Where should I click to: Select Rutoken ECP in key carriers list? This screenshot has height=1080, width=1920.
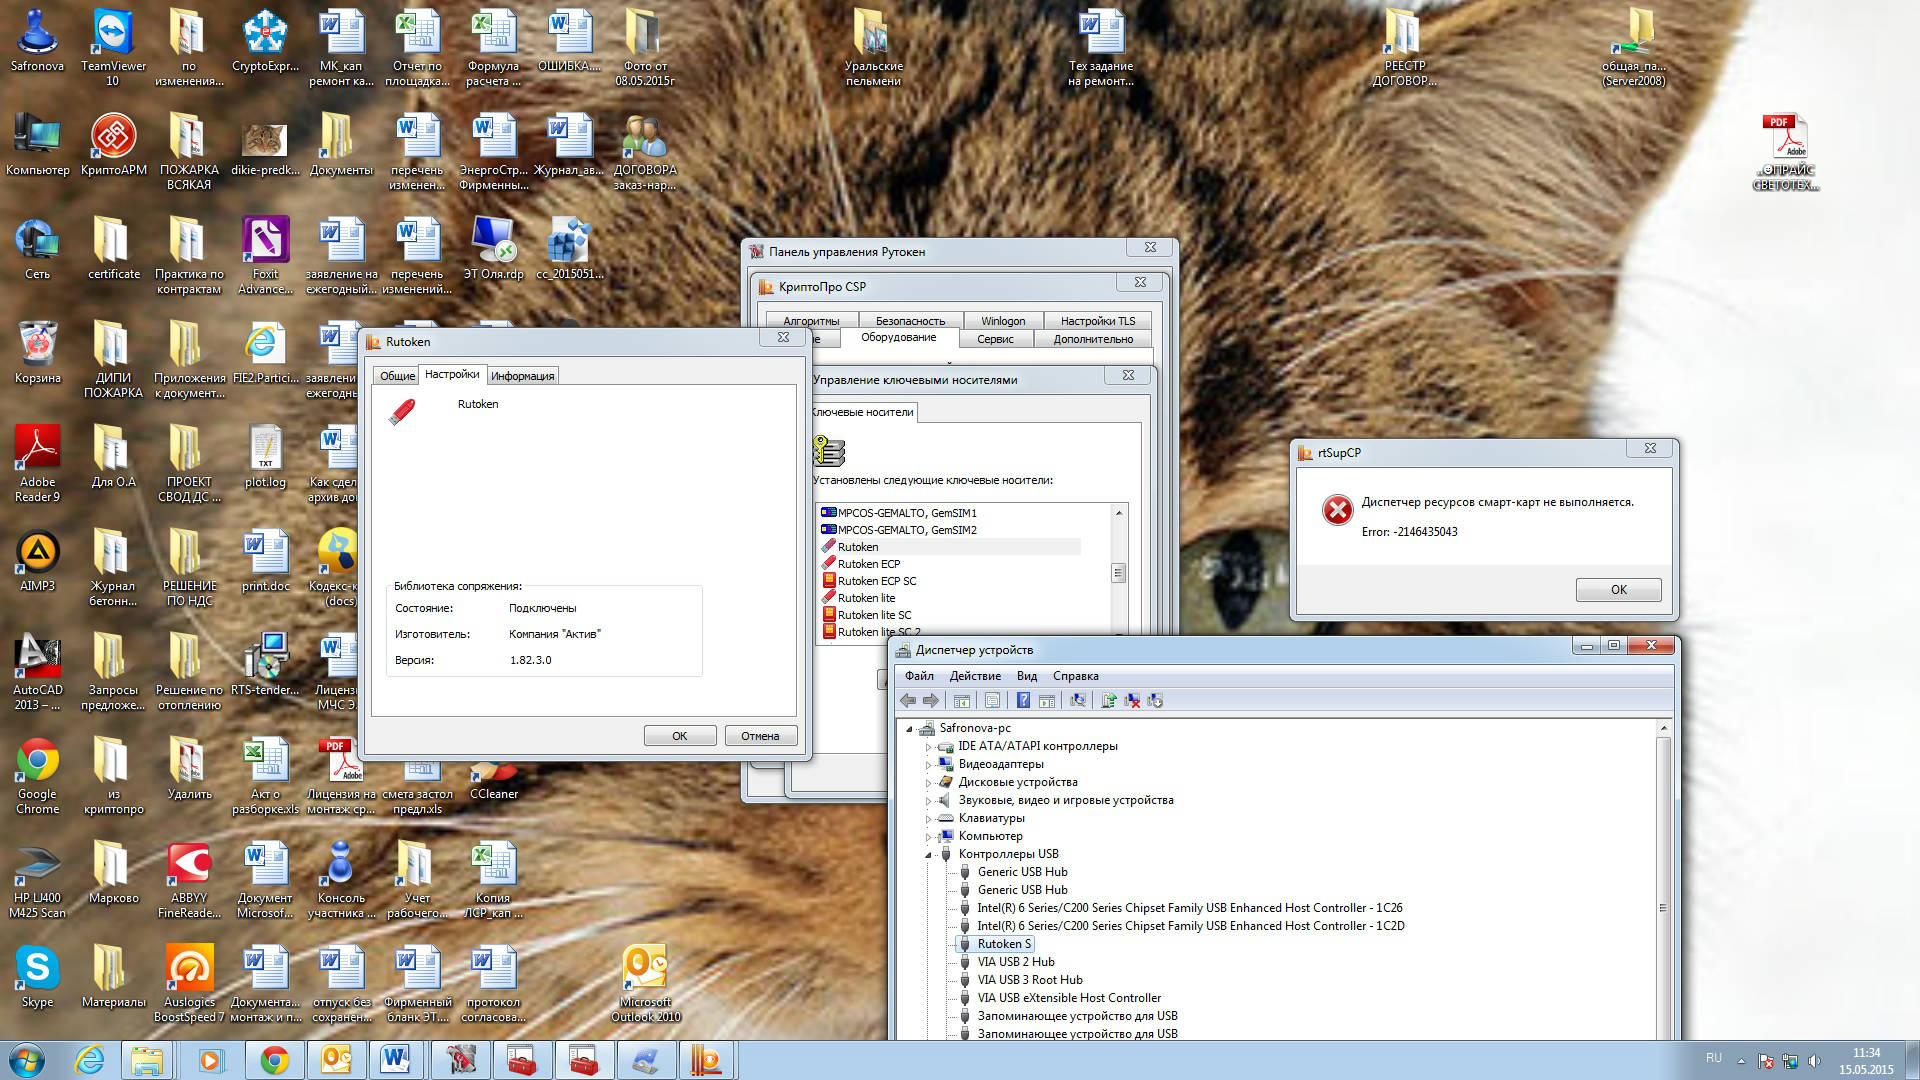[x=868, y=564]
